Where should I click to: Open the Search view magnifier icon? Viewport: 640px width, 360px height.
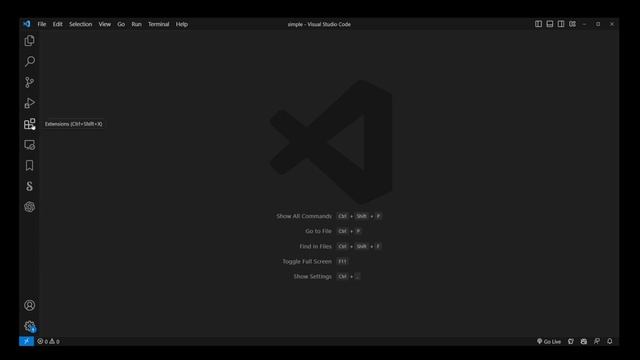(x=29, y=61)
